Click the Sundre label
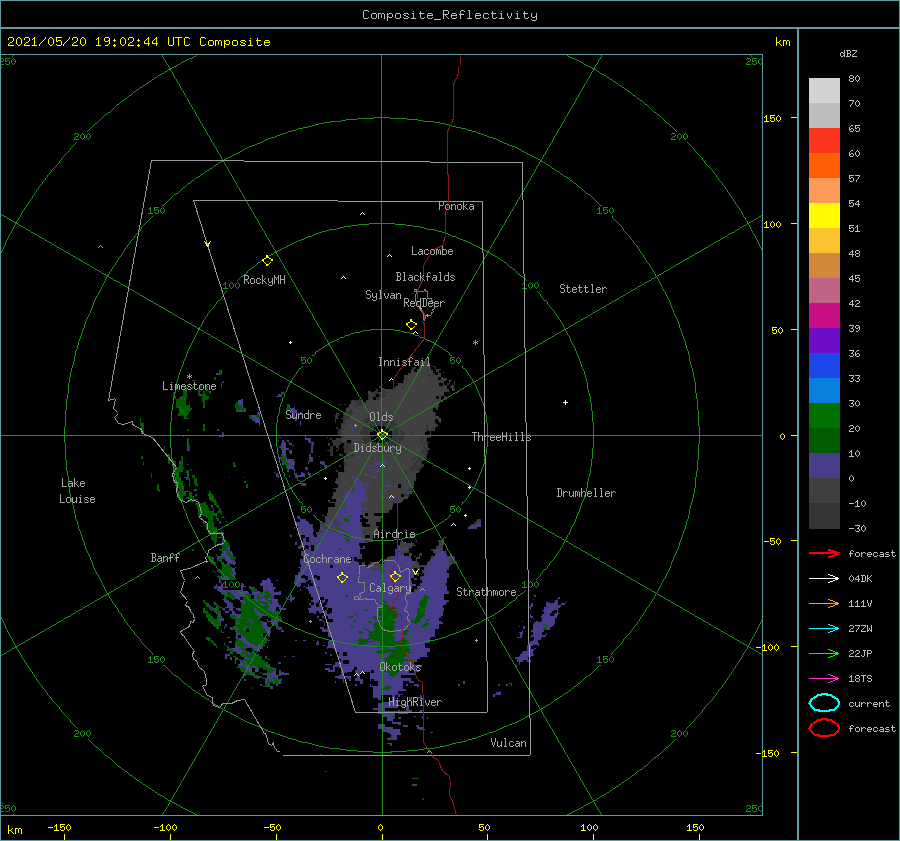The height and width of the screenshot is (841, 900). pyautogui.click(x=303, y=414)
